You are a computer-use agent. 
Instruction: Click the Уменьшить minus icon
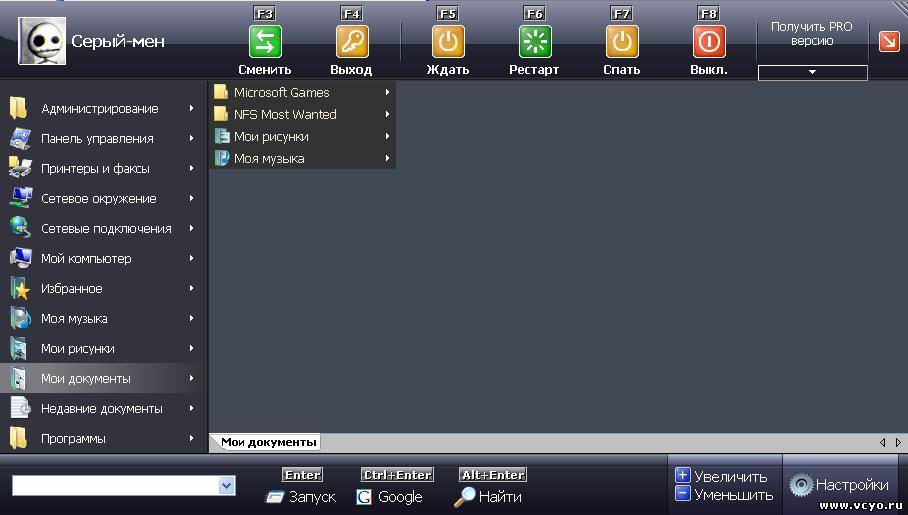(683, 494)
